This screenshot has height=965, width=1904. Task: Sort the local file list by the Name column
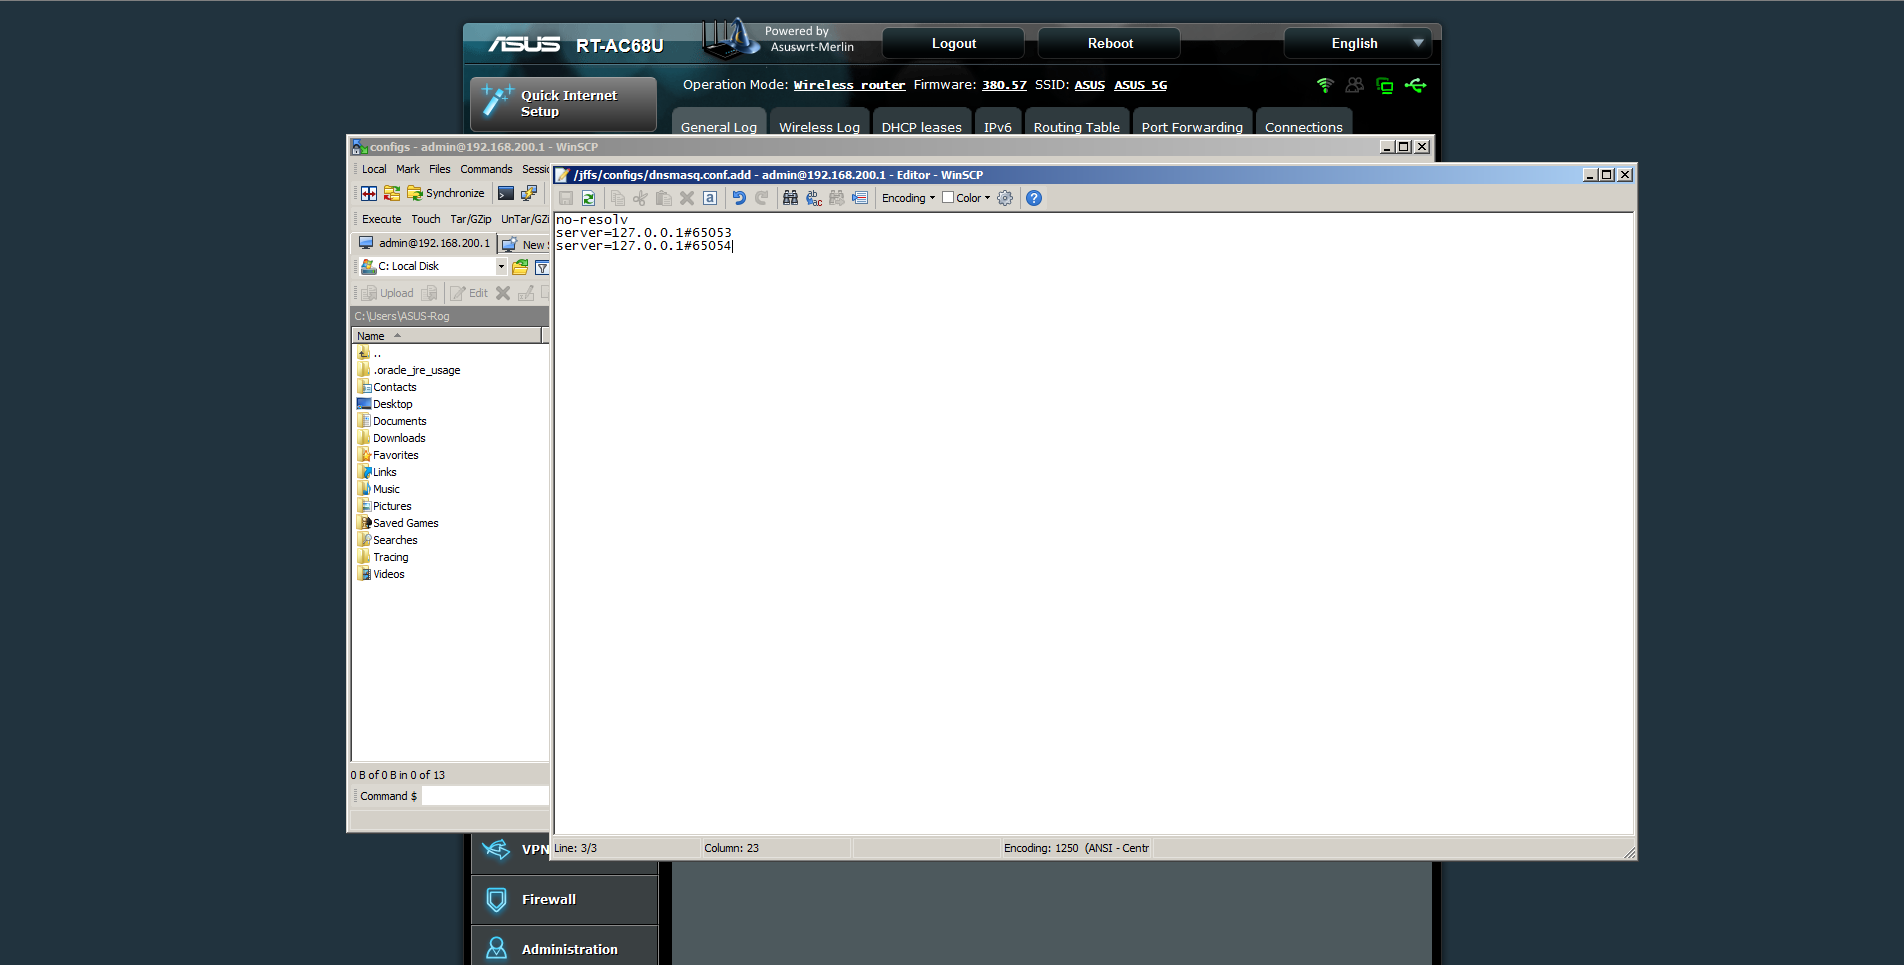tap(446, 336)
